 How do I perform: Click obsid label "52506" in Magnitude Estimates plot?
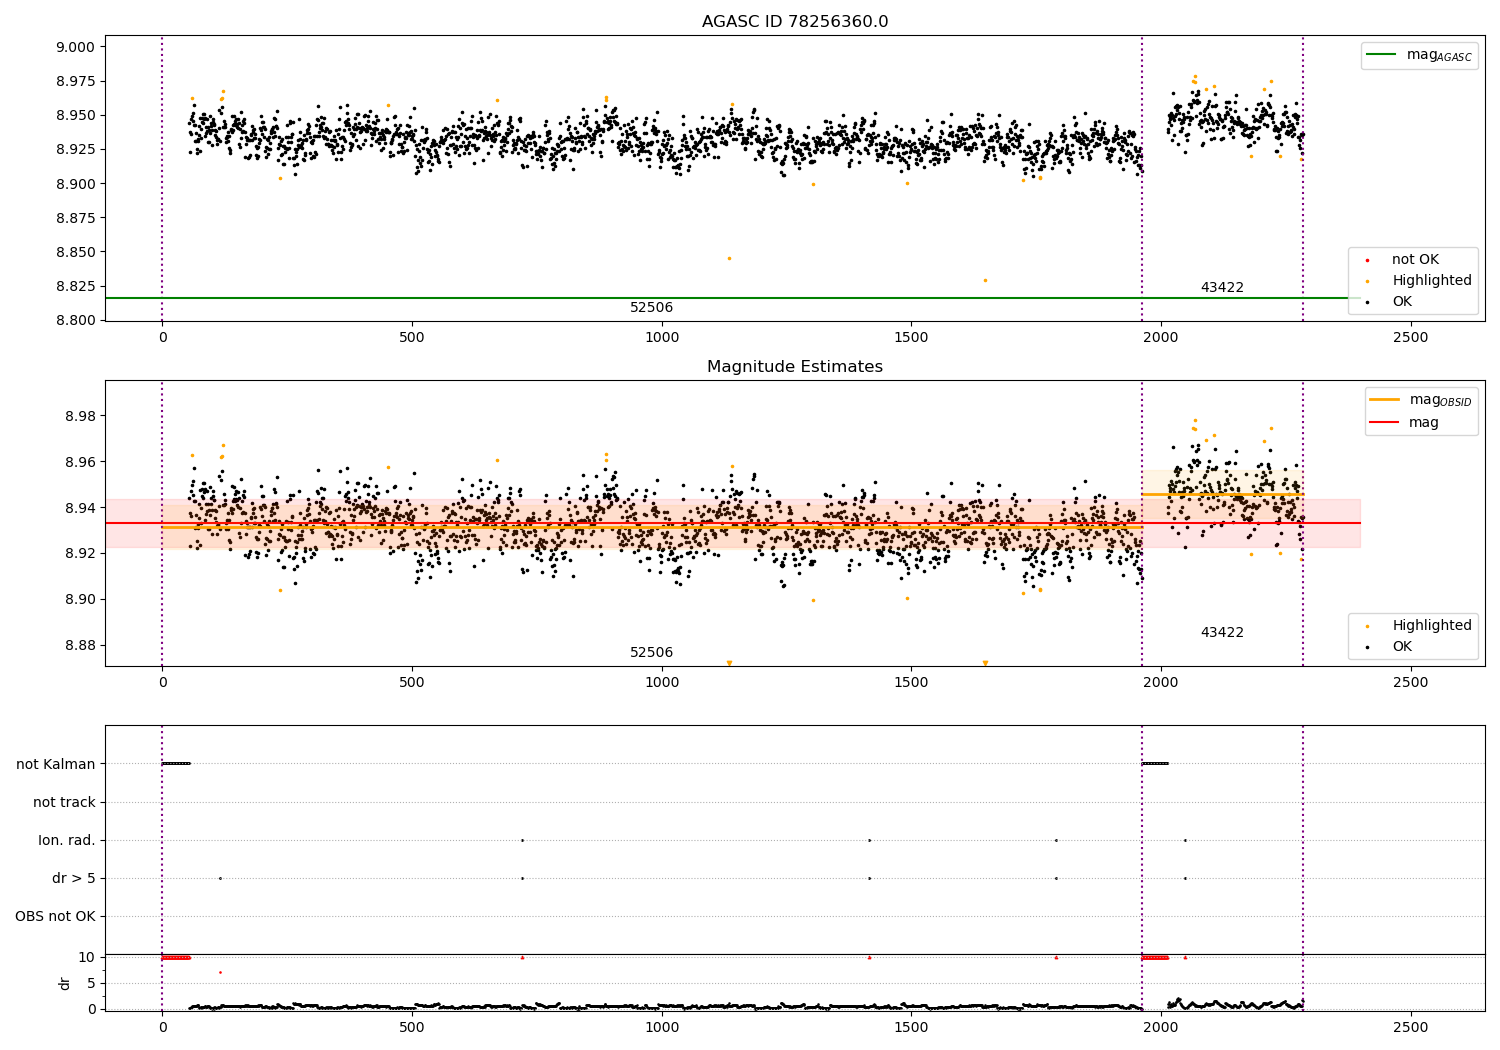tap(651, 653)
